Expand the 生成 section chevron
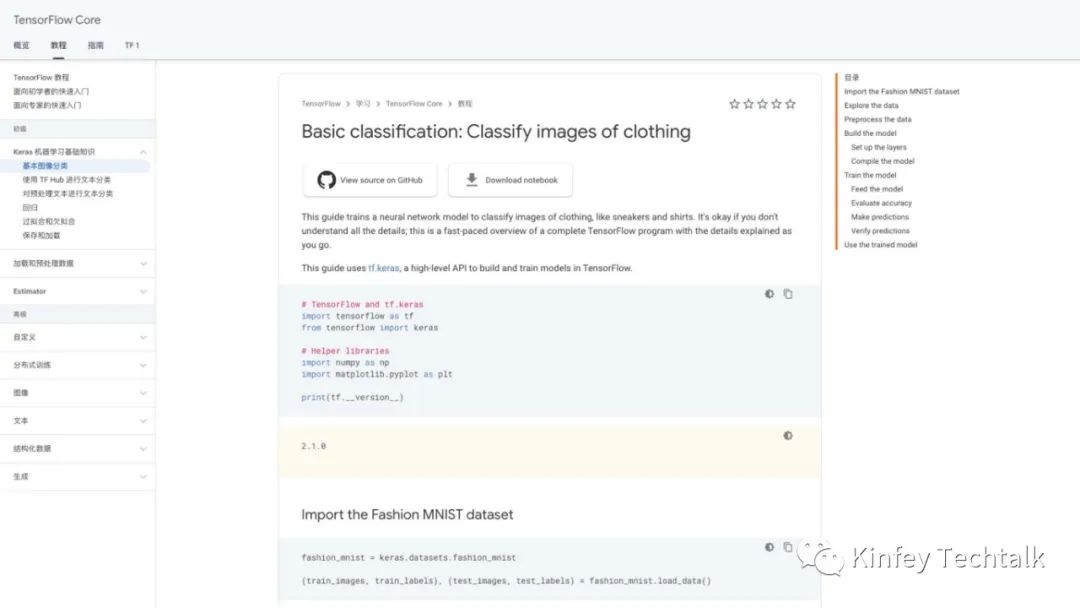Image resolution: width=1080 pixels, height=608 pixels. 143,476
